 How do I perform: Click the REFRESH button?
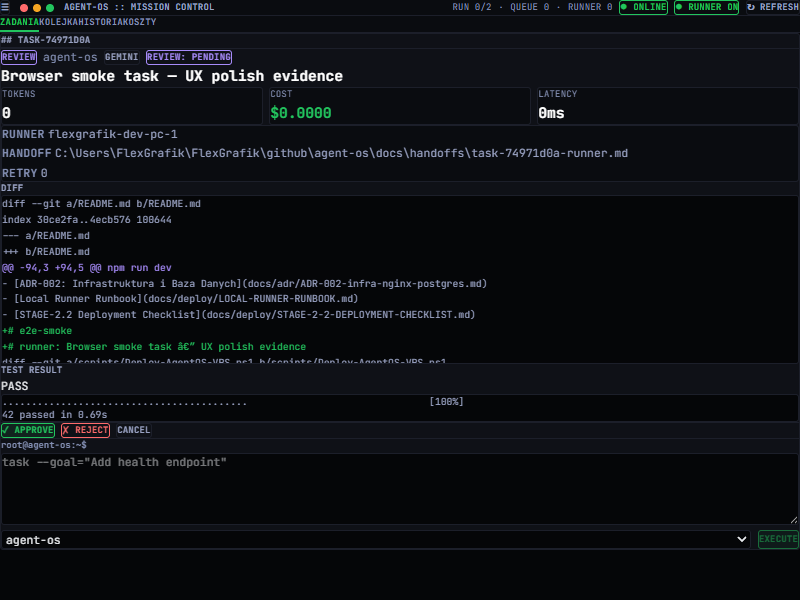point(773,7)
